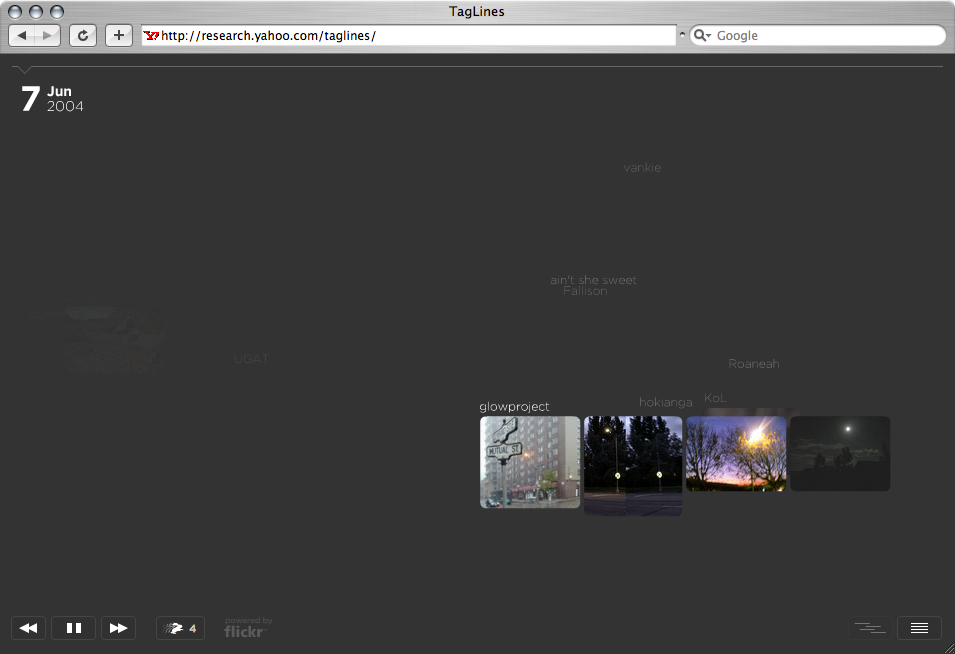The height and width of the screenshot is (654, 955).
Task: Click the glowproject tag label
Action: point(514,406)
